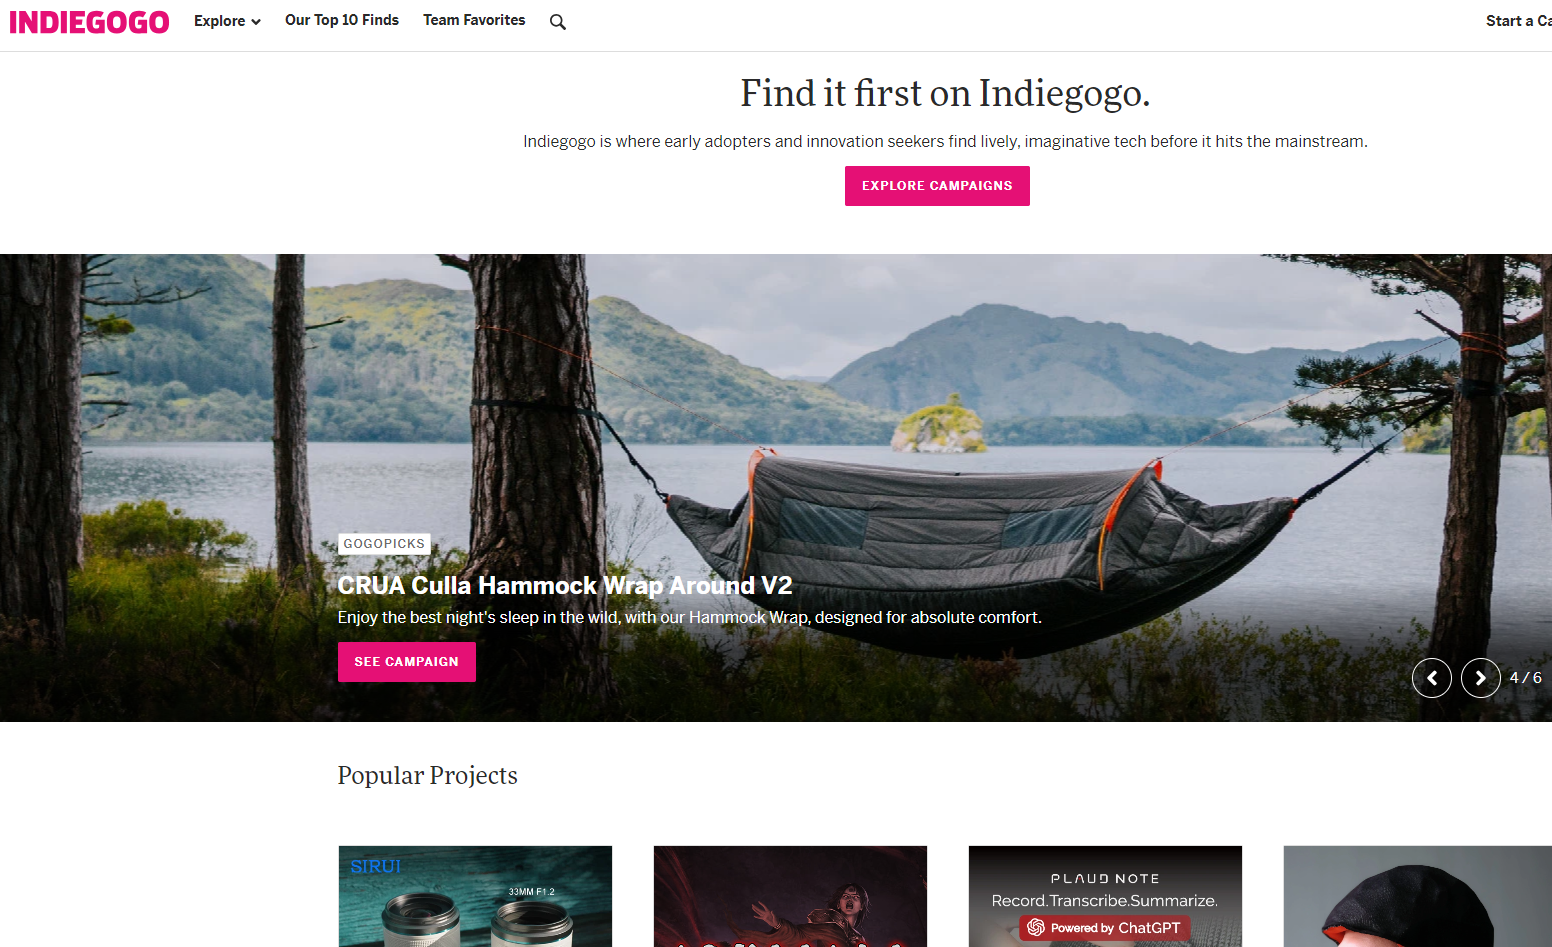Image resolution: width=1552 pixels, height=947 pixels.
Task: Click the Explore Campaigns button
Action: point(937,186)
